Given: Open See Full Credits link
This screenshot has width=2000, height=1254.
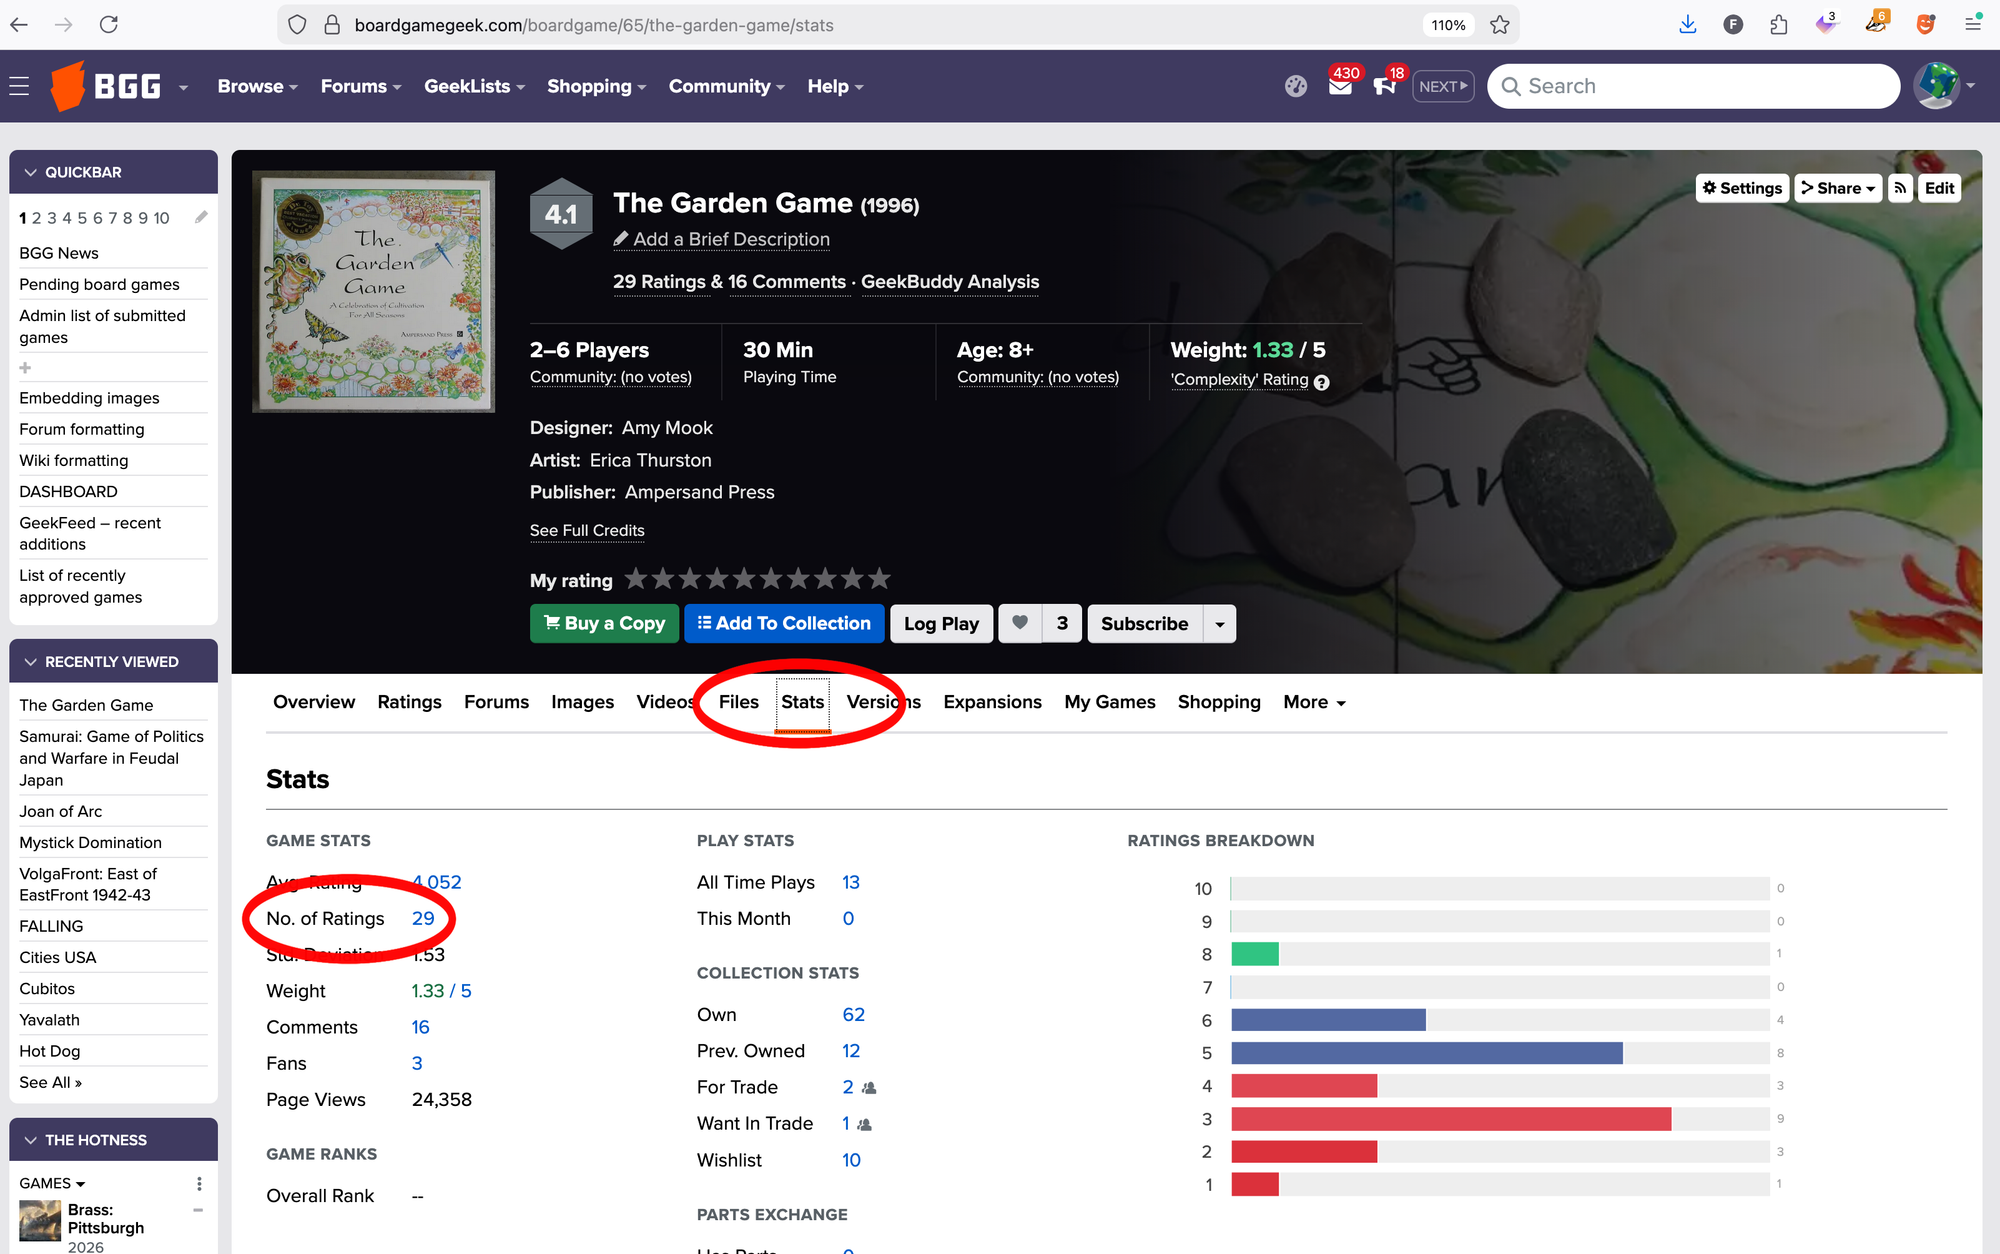Looking at the screenshot, I should 587,530.
